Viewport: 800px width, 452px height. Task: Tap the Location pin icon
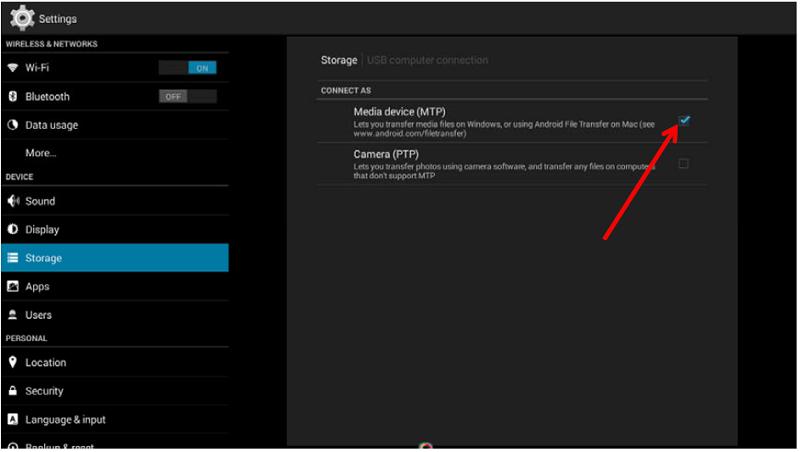coord(13,363)
